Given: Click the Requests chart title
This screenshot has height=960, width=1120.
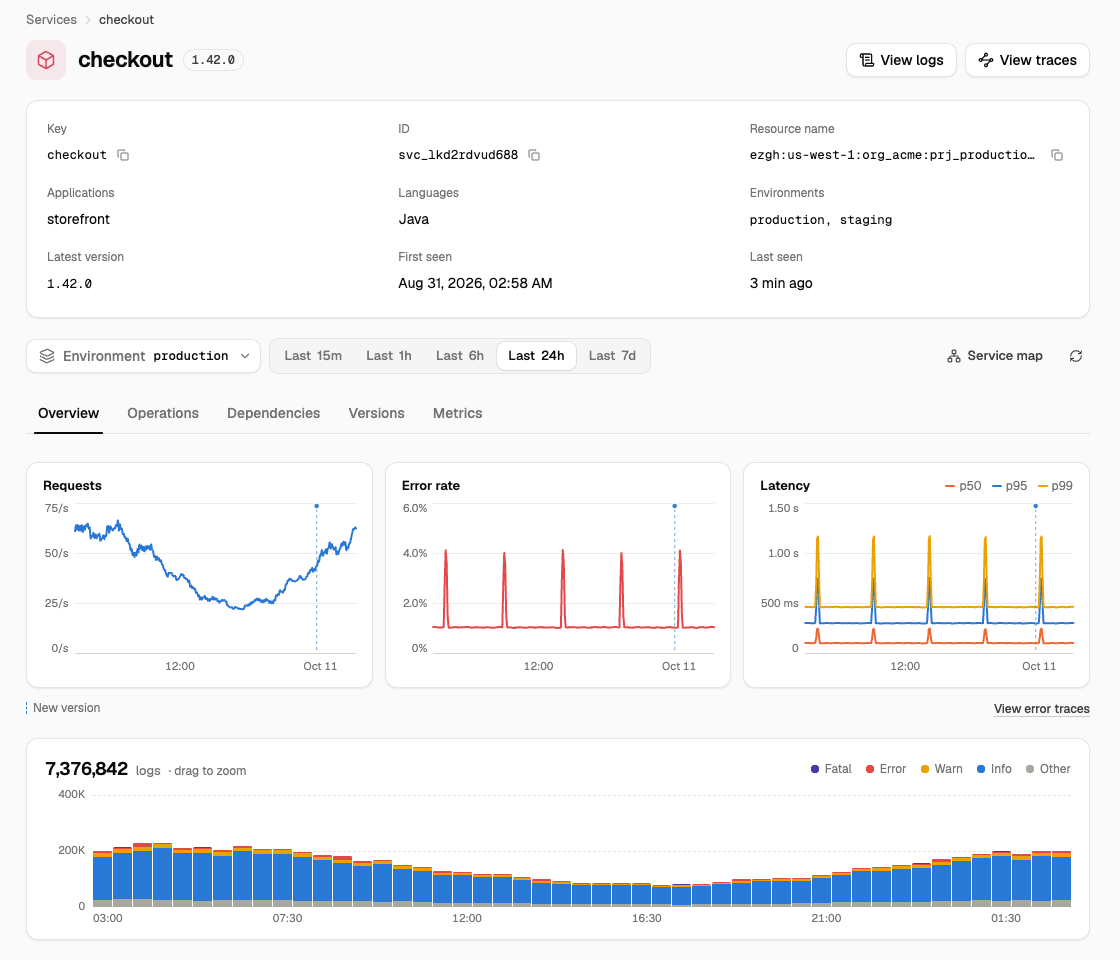Looking at the screenshot, I should coord(72,486).
